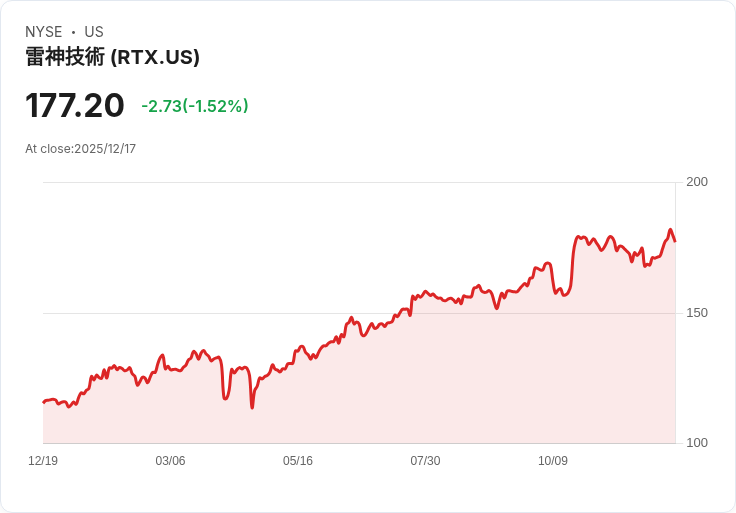Screen dimensions: 736x513
Task: Click the highest peak of the chart line
Action: pos(671,230)
